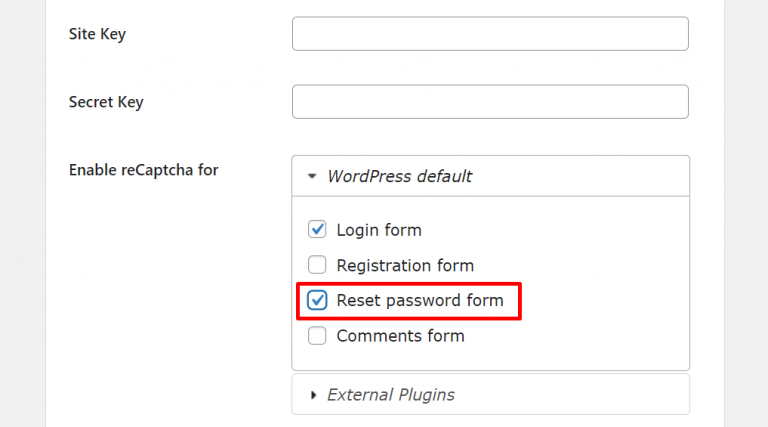
Task: Select the "Secret Key" field label
Action: (106, 102)
